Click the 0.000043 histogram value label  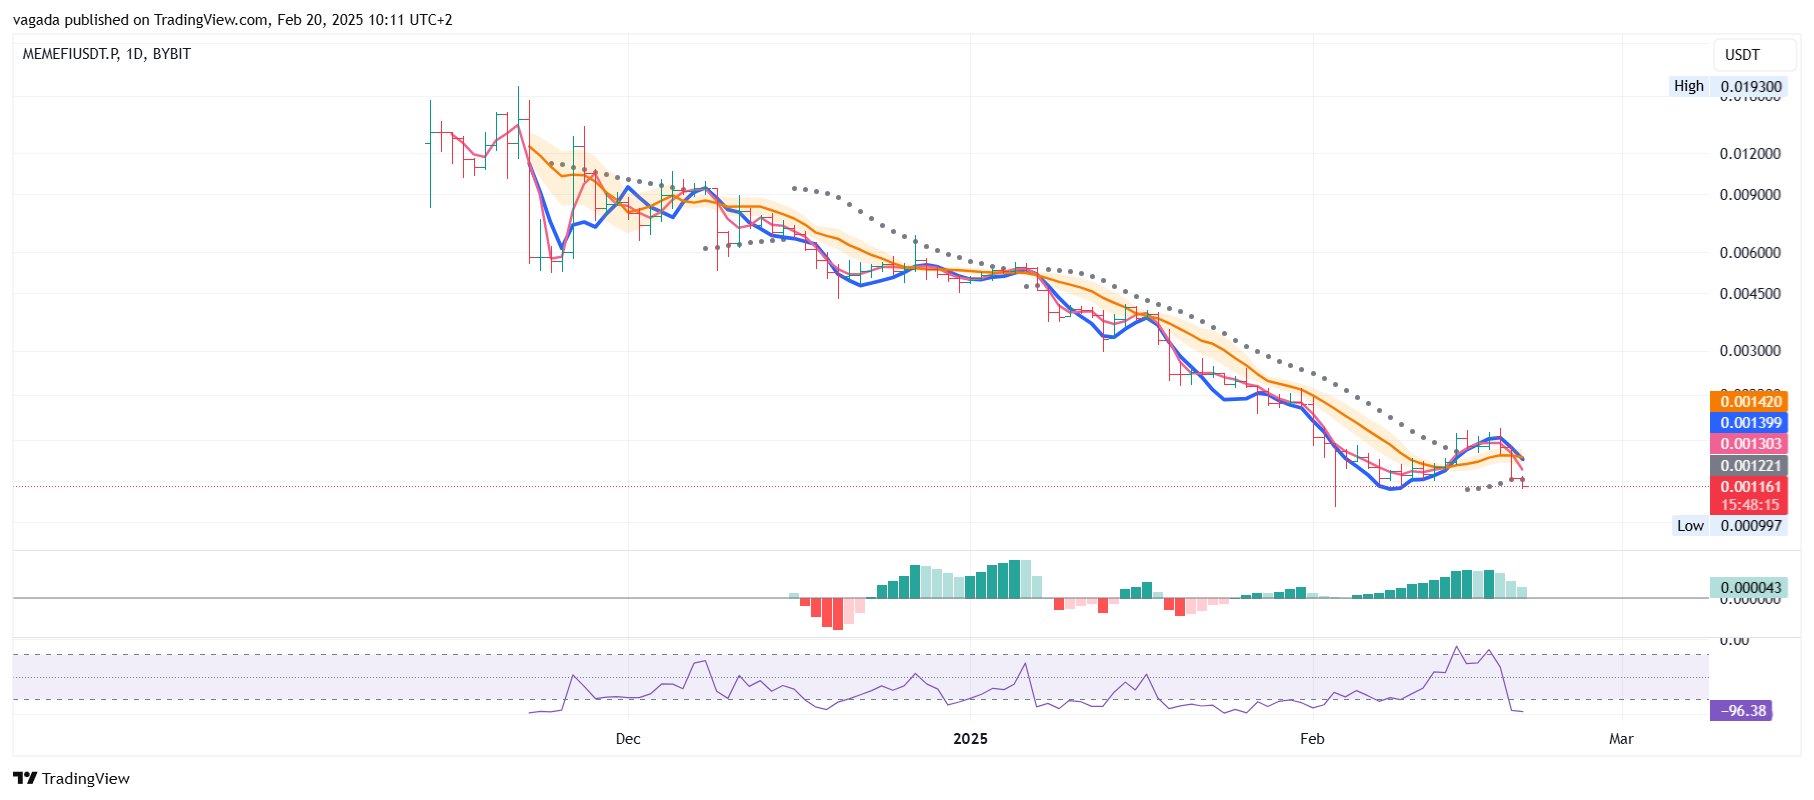click(1750, 588)
